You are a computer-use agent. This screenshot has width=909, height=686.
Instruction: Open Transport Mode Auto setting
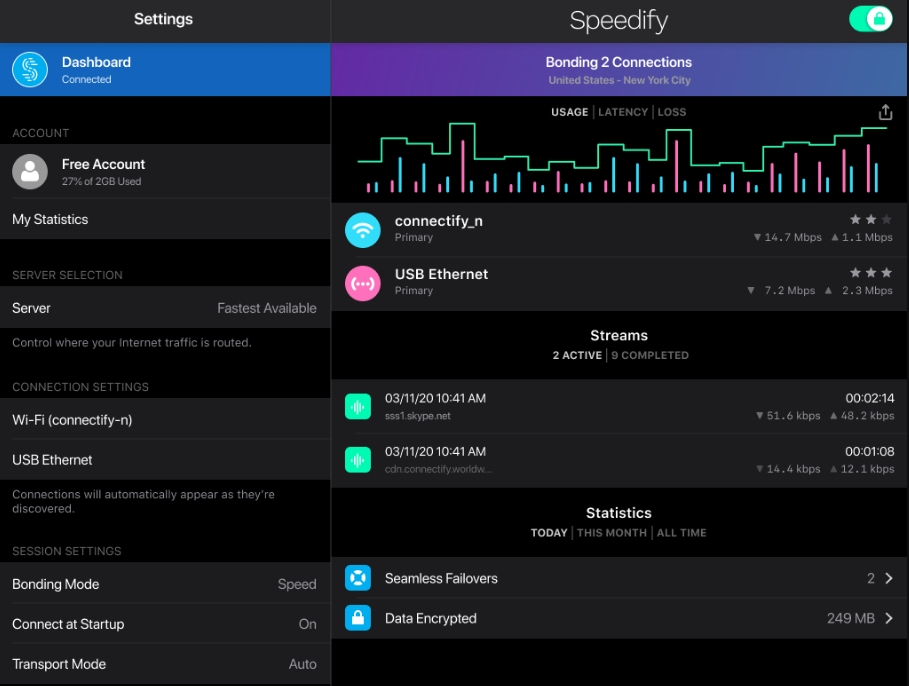point(165,663)
